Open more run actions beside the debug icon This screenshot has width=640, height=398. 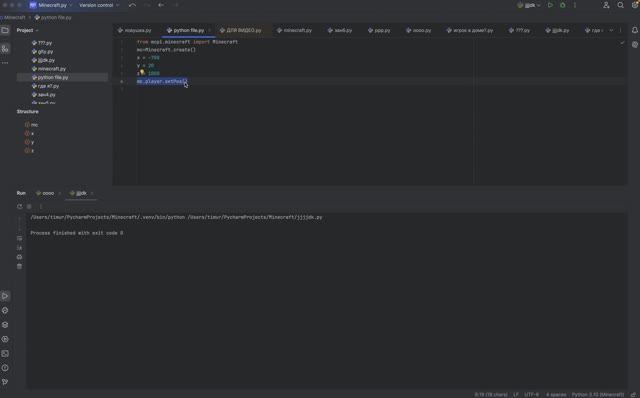coord(575,5)
